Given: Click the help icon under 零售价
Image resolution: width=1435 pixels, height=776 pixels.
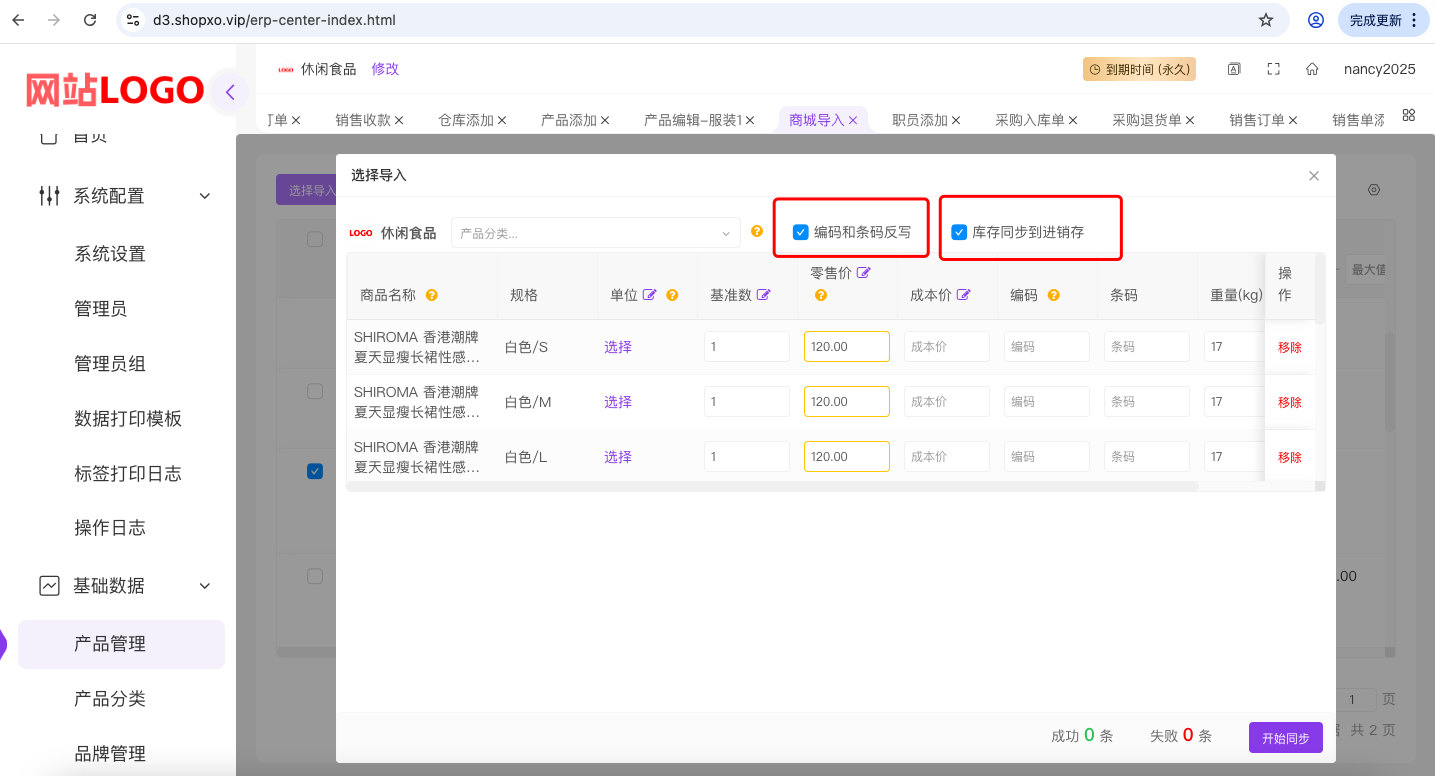Looking at the screenshot, I should point(821,295).
